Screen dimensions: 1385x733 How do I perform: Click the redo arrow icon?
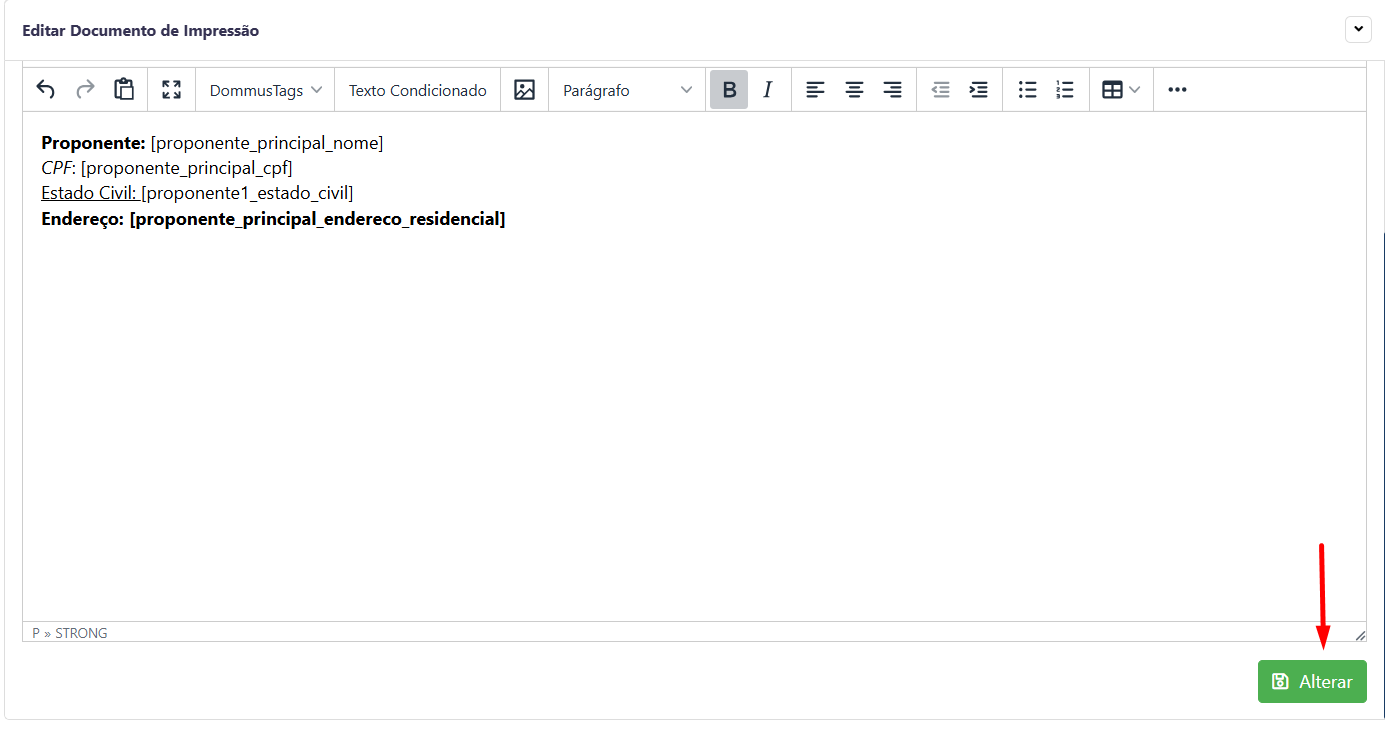(85, 90)
